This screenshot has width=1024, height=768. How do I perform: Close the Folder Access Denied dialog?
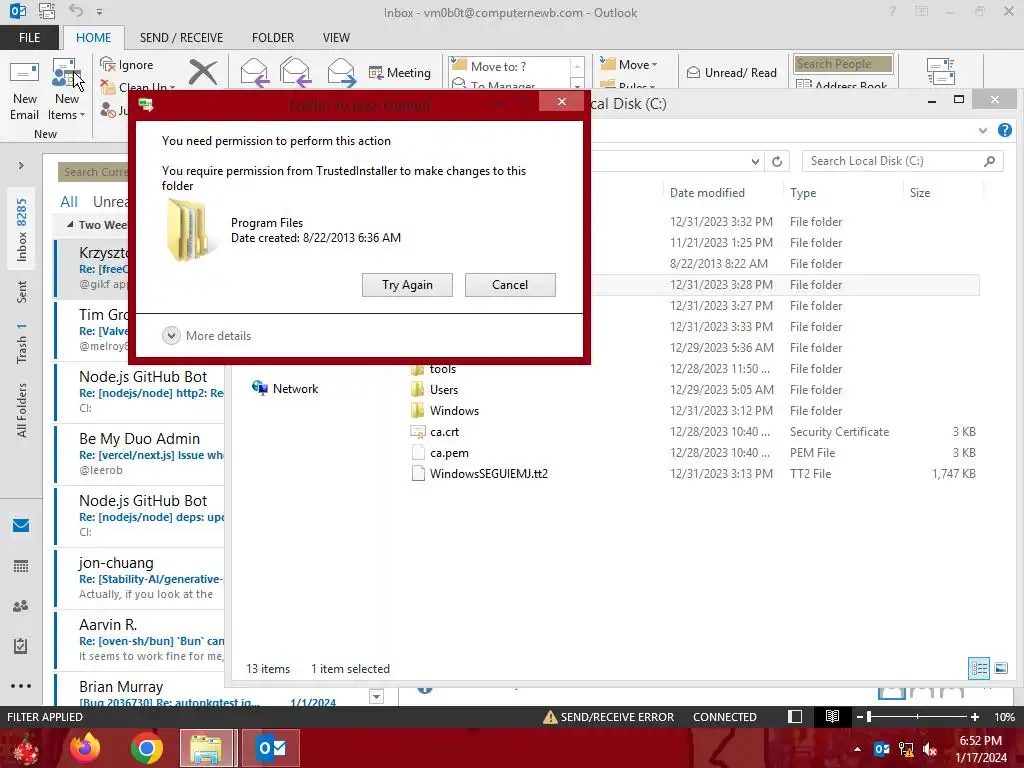[562, 102]
